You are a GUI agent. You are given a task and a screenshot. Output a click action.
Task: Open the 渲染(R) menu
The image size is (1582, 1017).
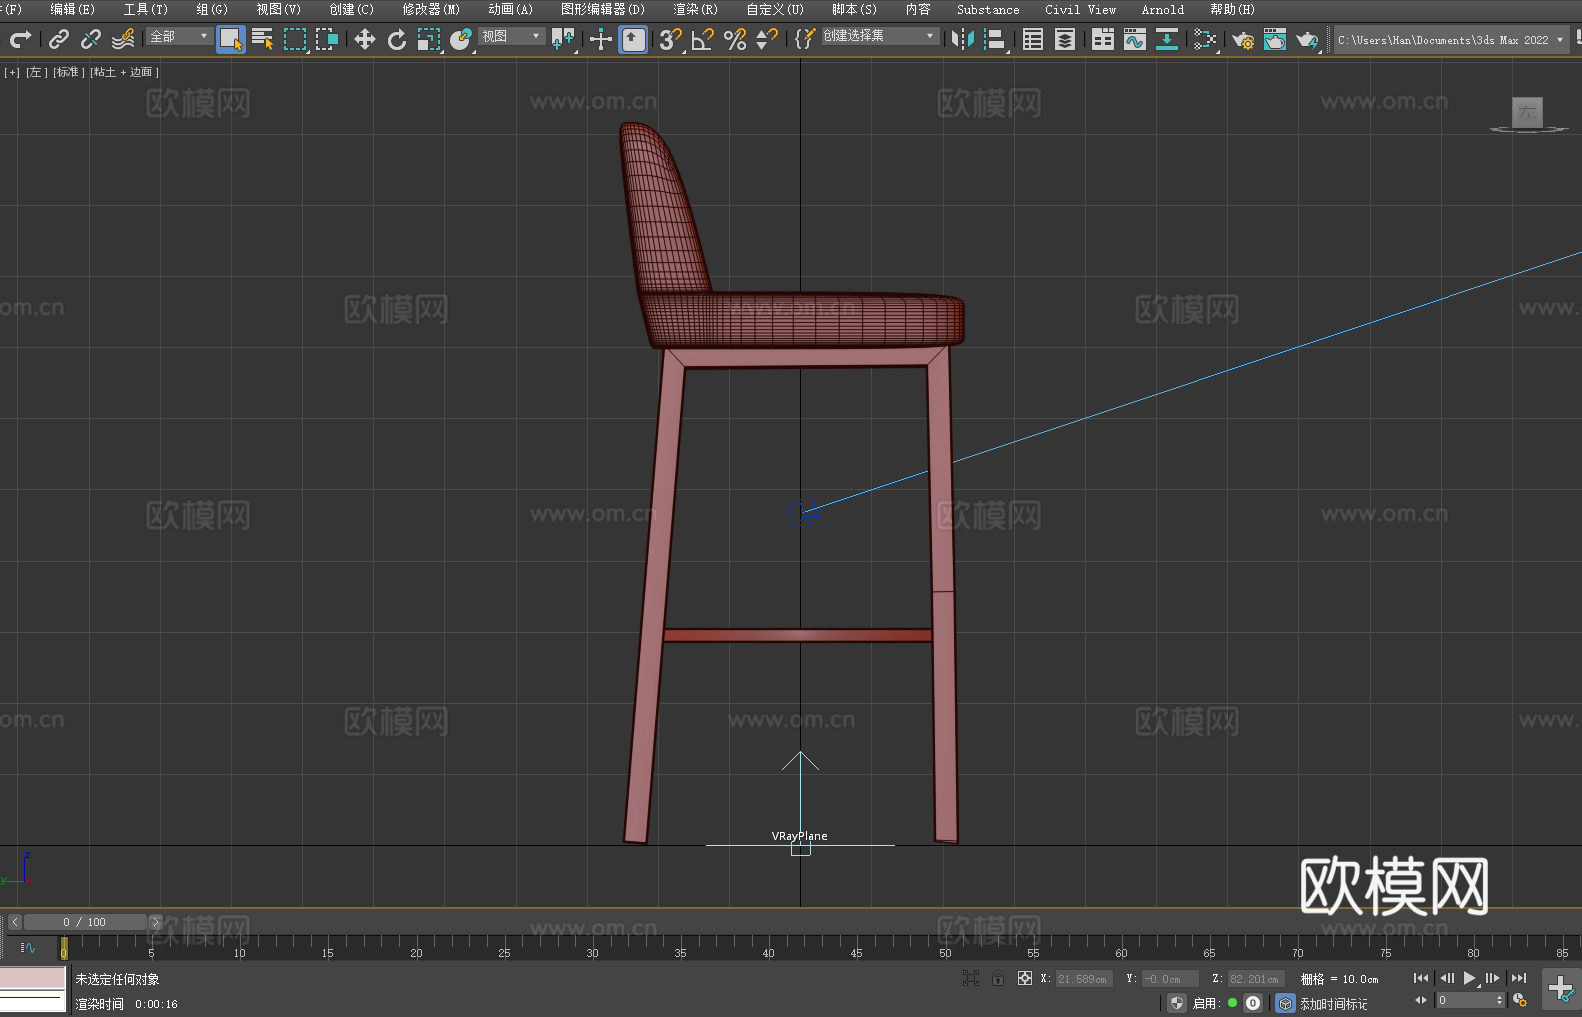click(x=695, y=9)
